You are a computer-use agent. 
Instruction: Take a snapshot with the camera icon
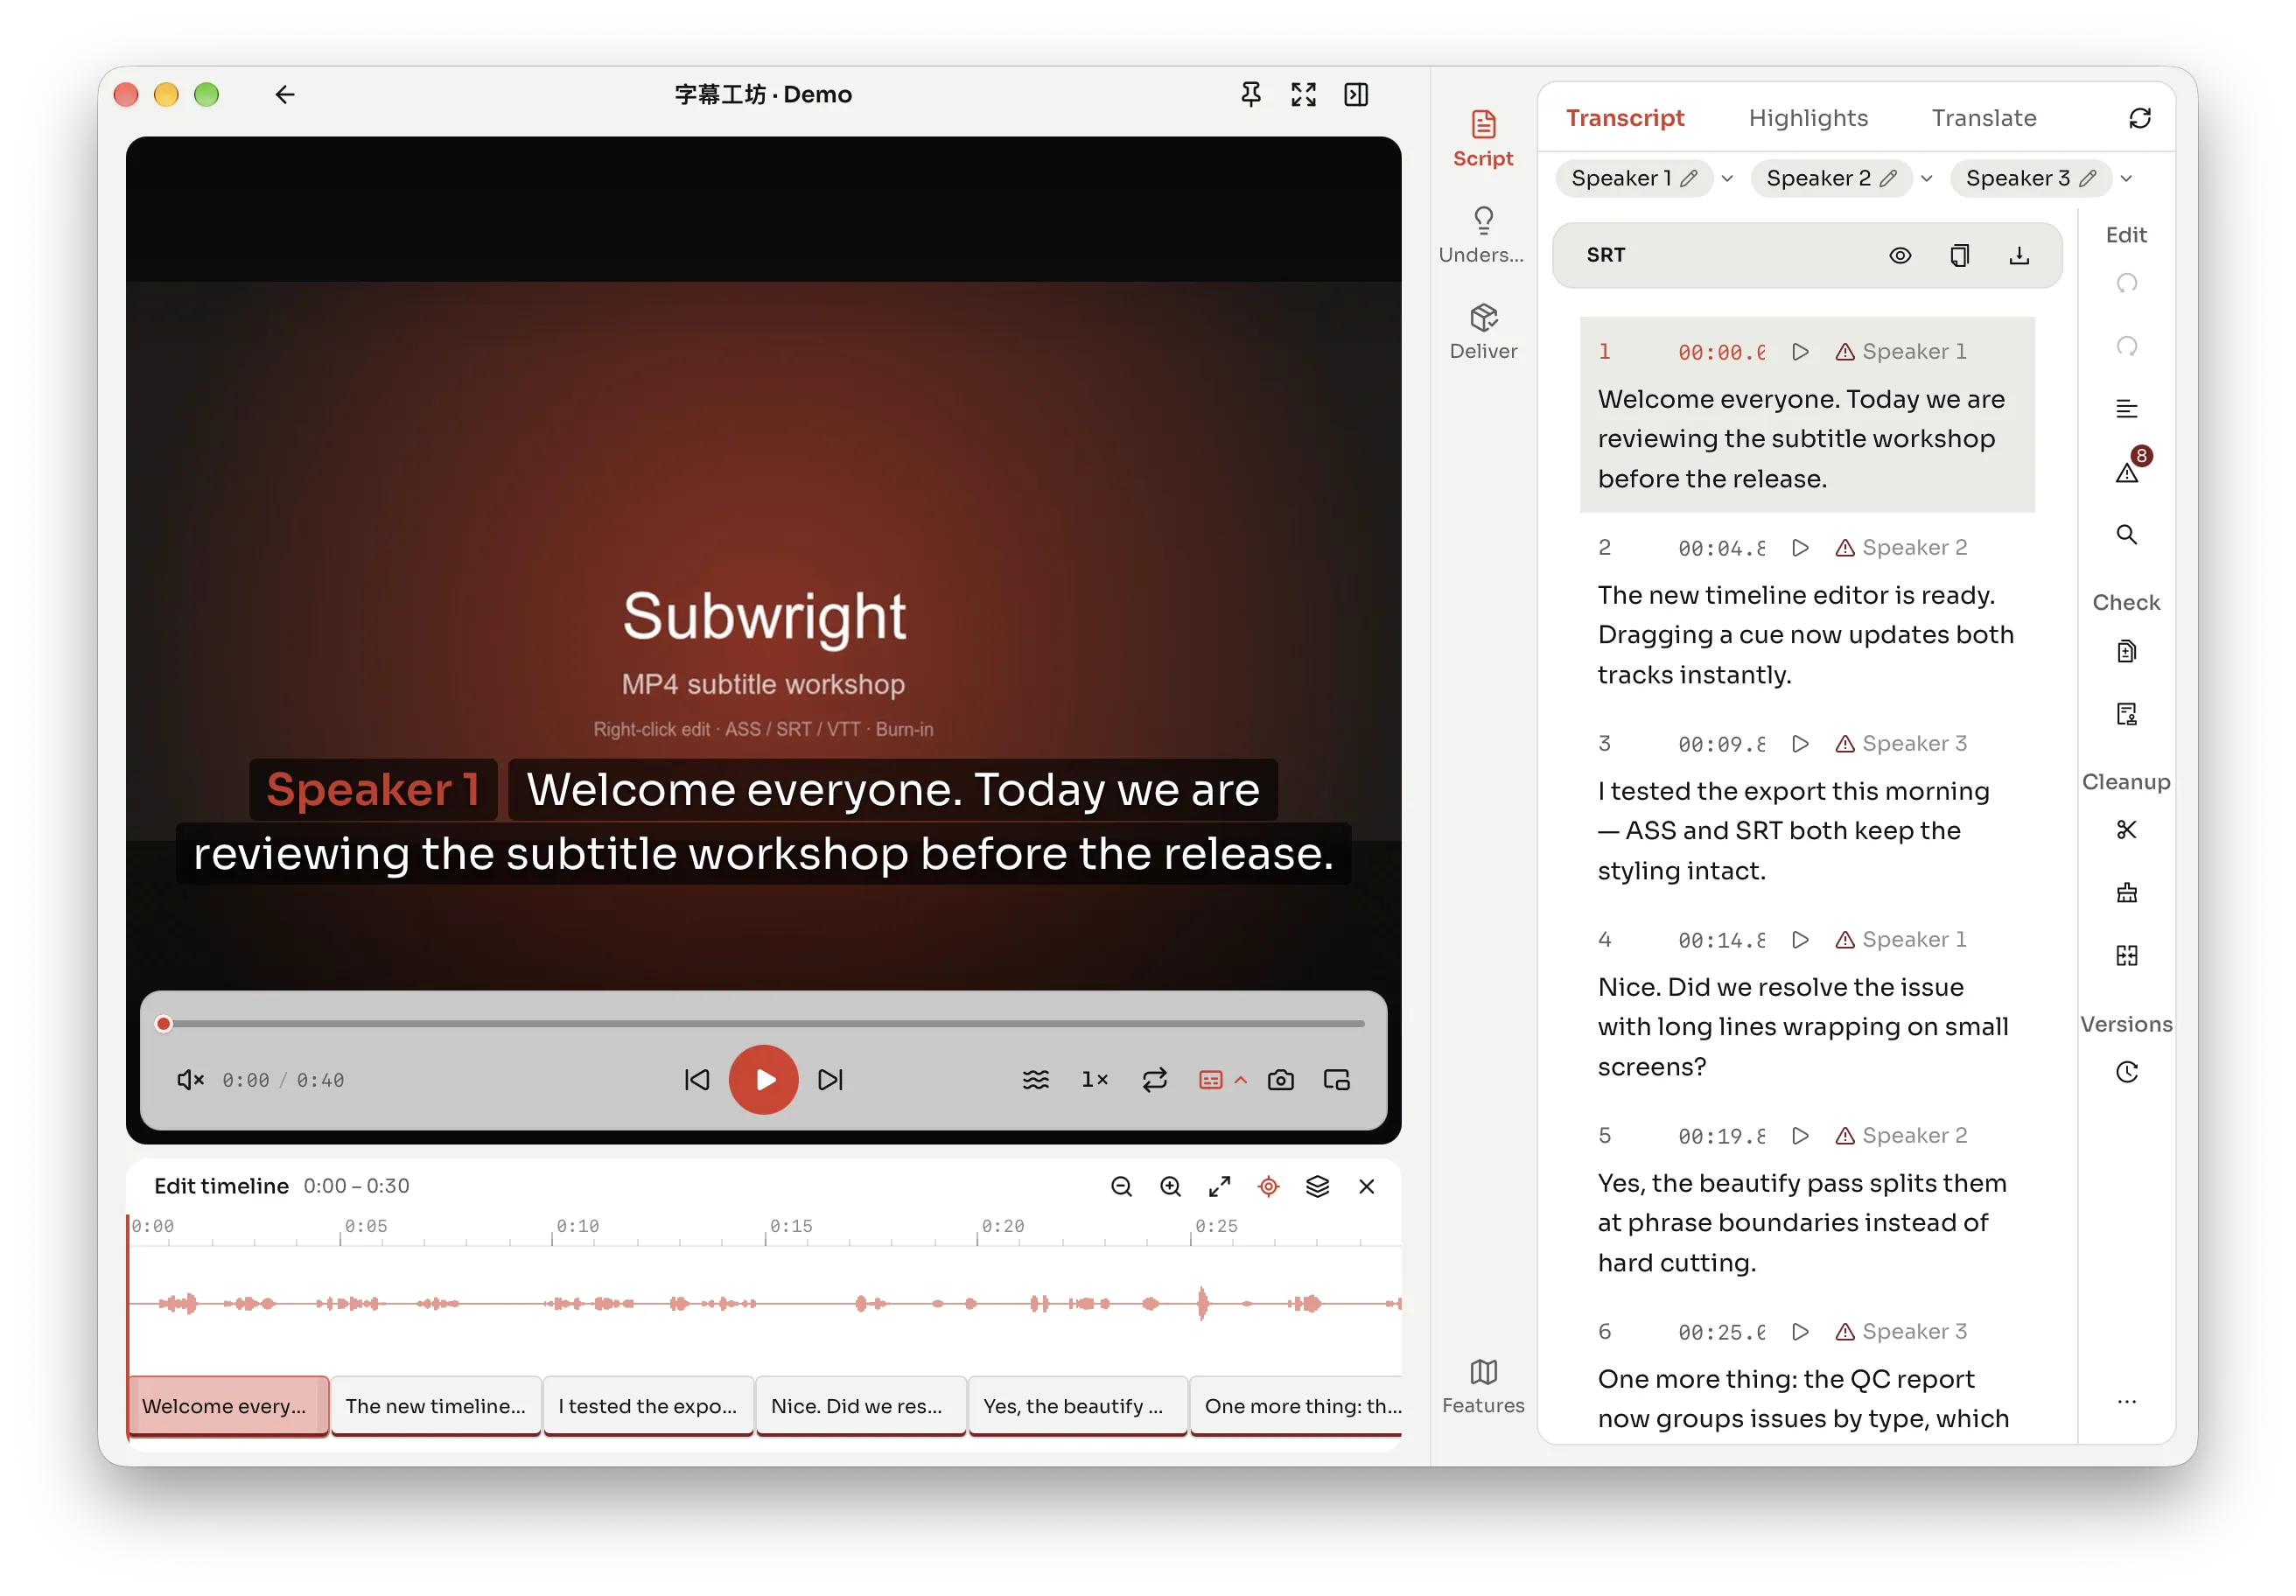pyautogui.click(x=1280, y=1080)
